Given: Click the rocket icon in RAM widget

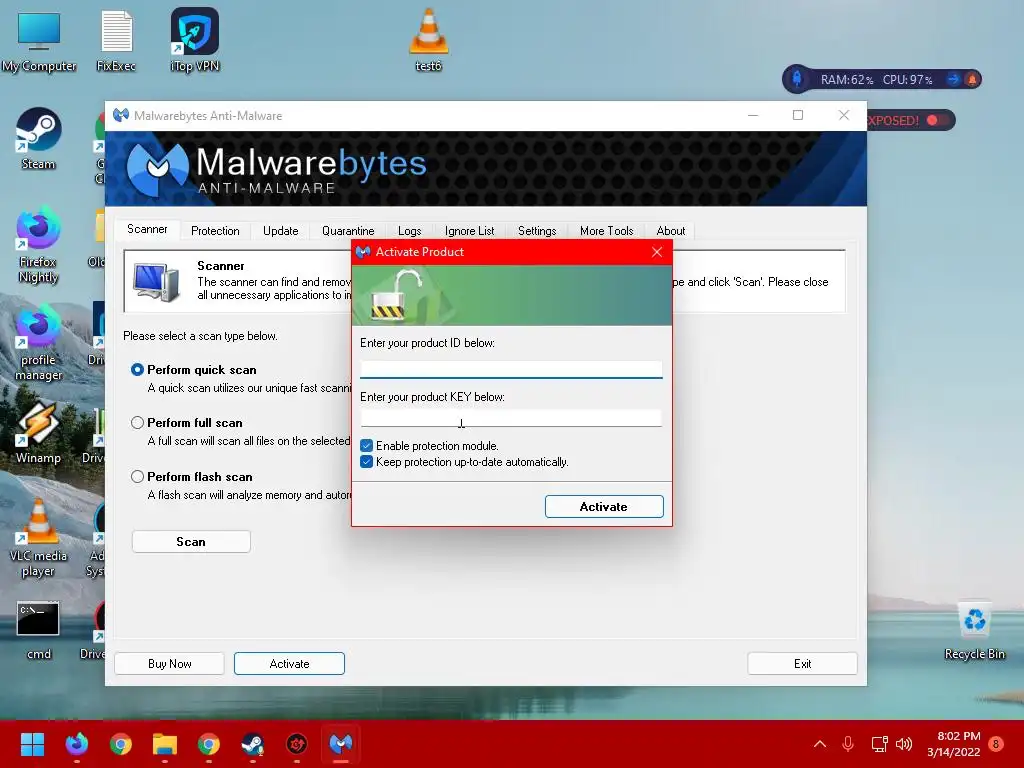Looking at the screenshot, I should [x=797, y=79].
